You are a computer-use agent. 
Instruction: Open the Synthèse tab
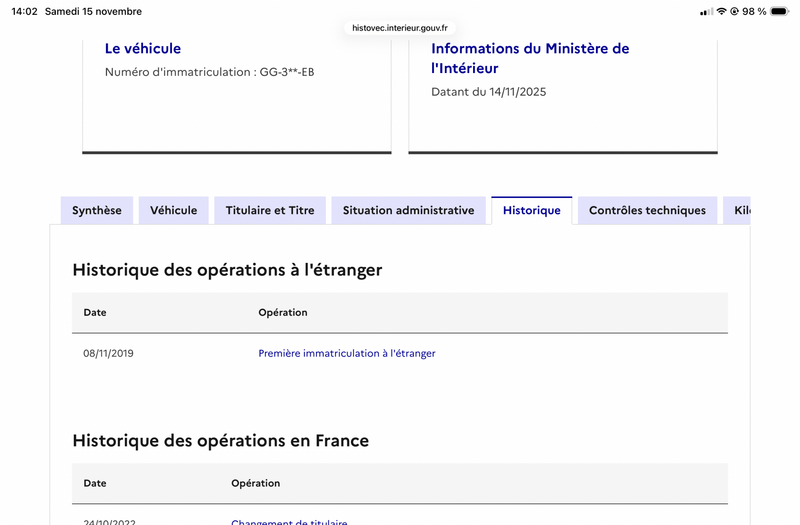(x=97, y=210)
